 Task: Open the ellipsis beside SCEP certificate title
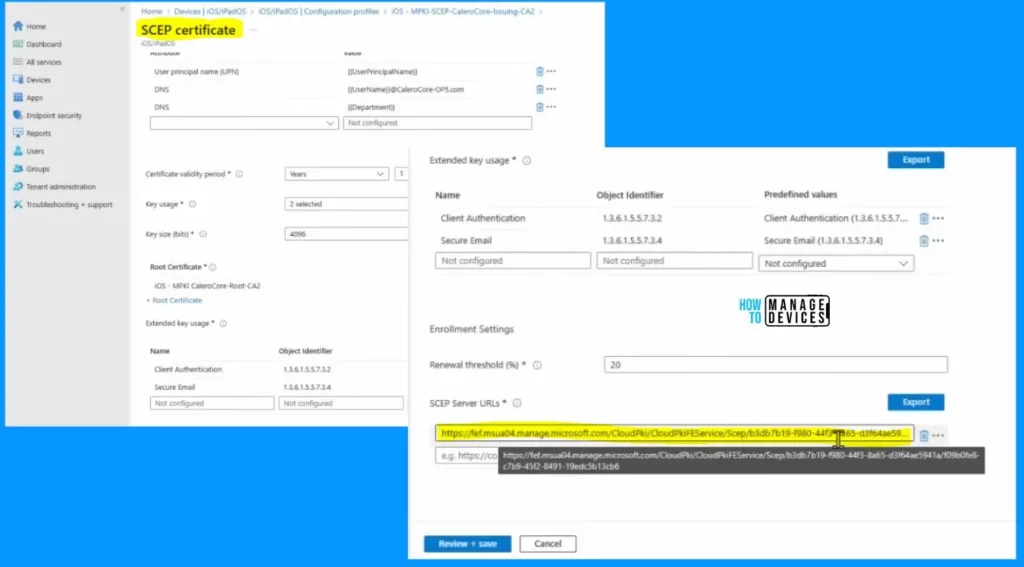click(253, 30)
